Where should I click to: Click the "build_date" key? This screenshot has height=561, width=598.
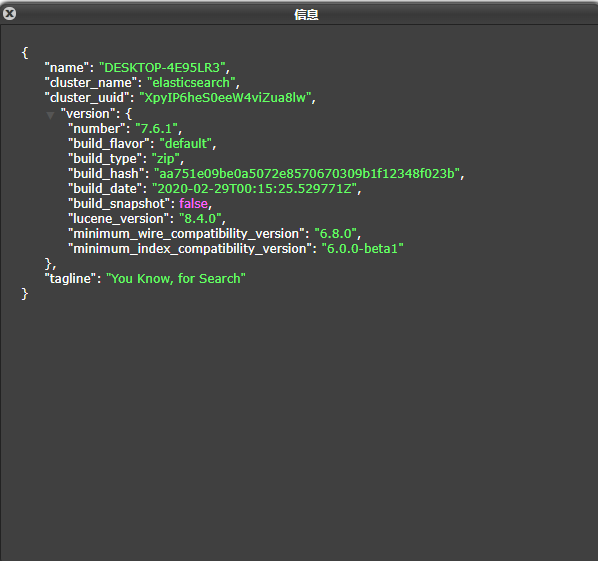105,189
